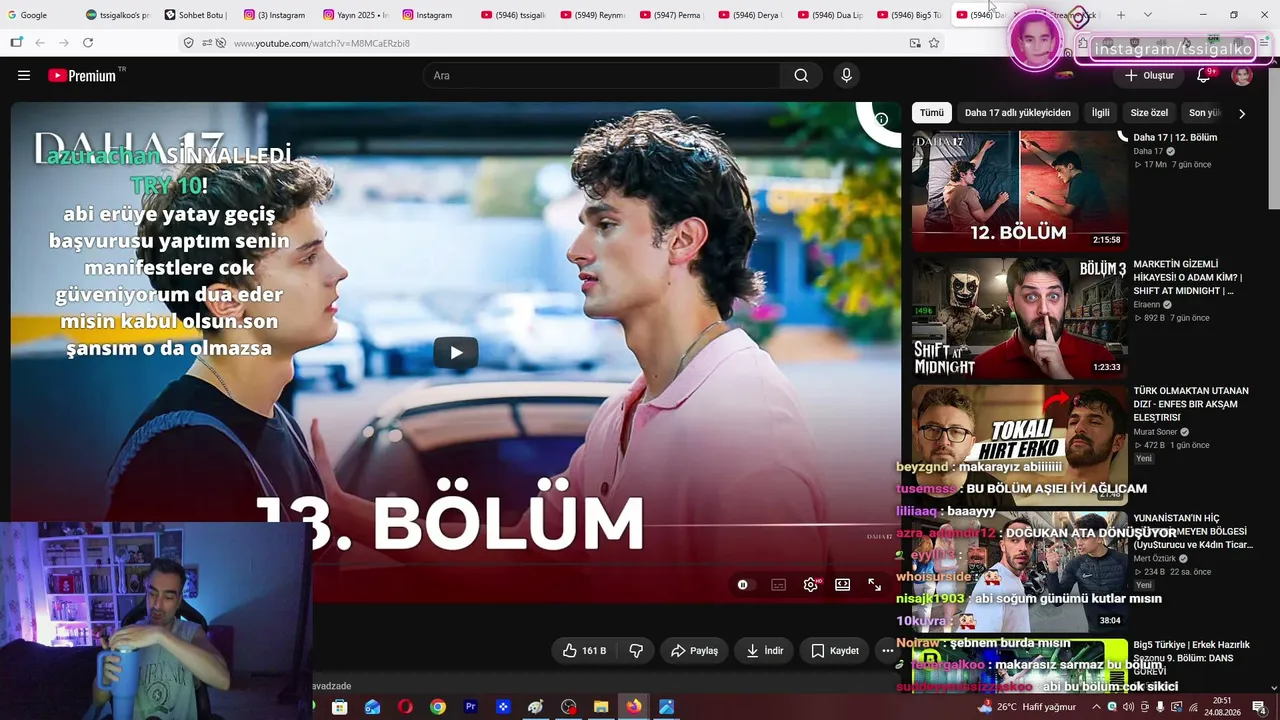Image resolution: width=1280 pixels, height=720 pixels.
Task: Open Adobe Premiere Pro from taskbar
Action: coord(471,707)
